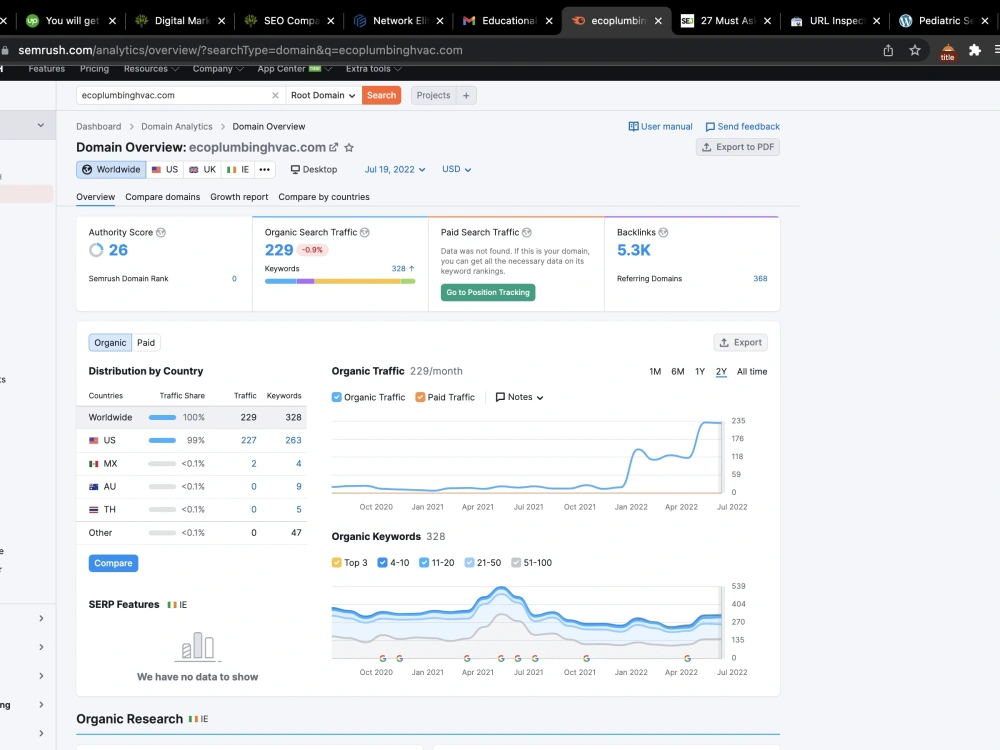This screenshot has width=1000, height=750.
Task: Open the browser extensions puzzle icon
Action: (974, 50)
